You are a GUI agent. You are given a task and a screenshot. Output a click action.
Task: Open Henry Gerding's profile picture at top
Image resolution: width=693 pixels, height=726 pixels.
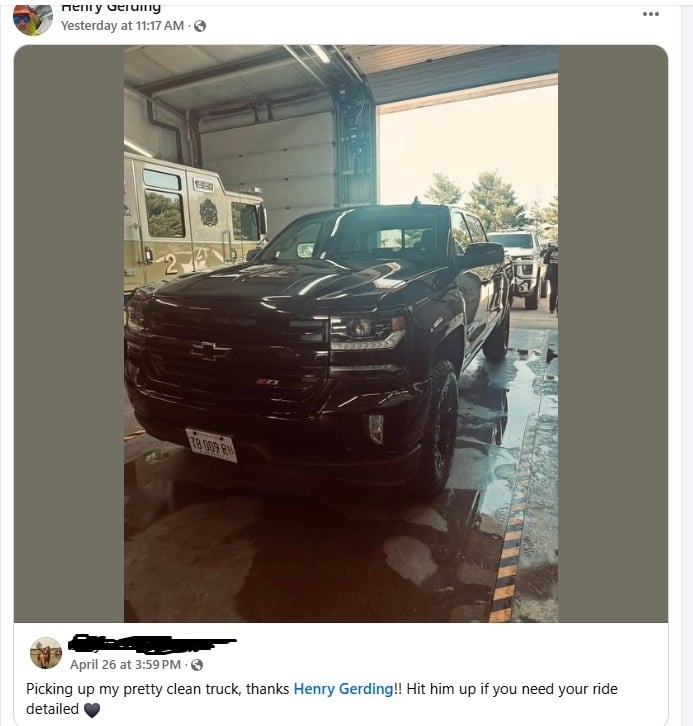(x=32, y=19)
